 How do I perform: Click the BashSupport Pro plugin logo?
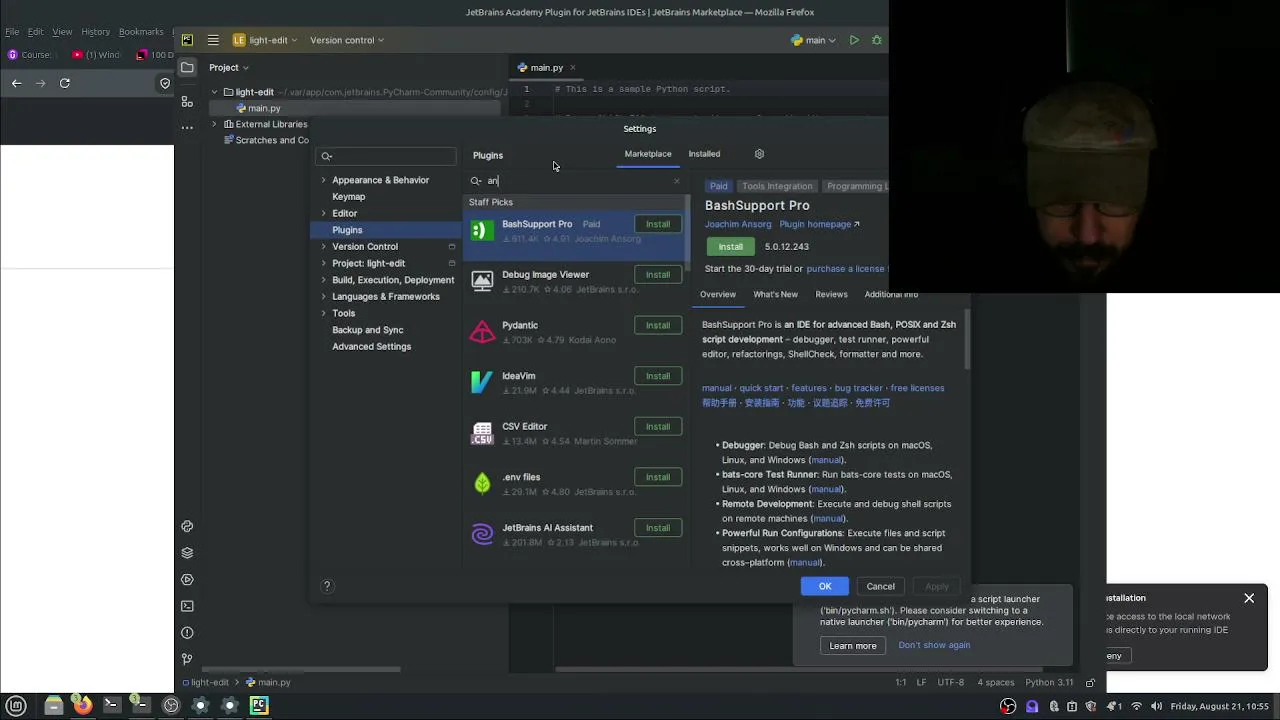point(482,231)
